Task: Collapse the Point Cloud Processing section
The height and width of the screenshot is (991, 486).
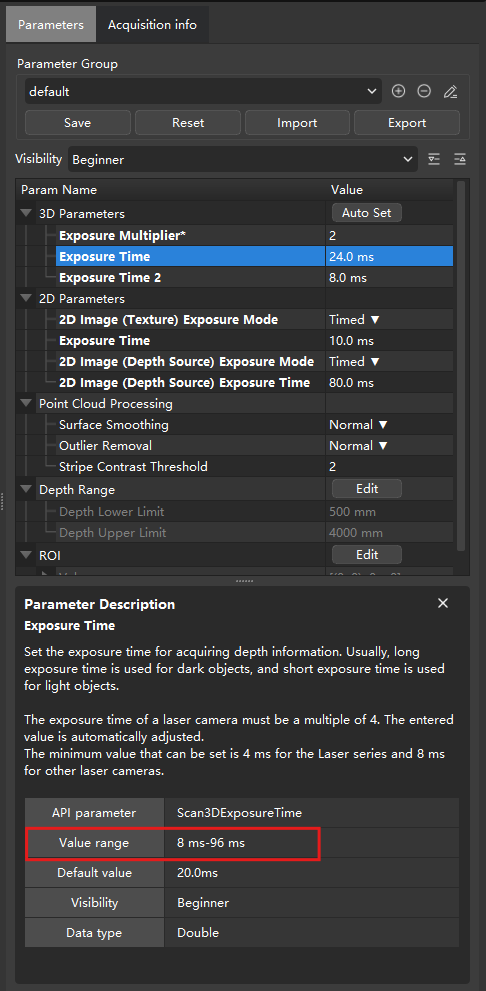Action: (x=26, y=403)
